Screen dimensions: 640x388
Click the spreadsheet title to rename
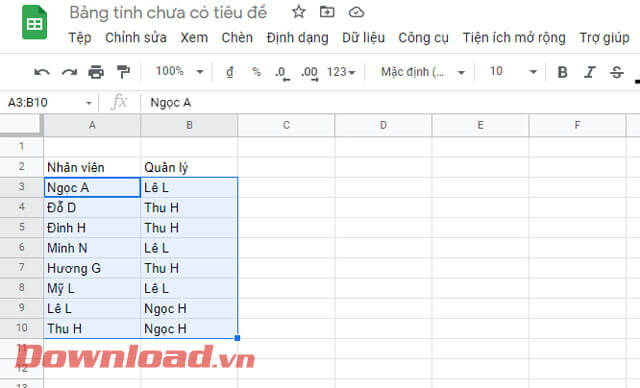pyautogui.click(x=168, y=13)
